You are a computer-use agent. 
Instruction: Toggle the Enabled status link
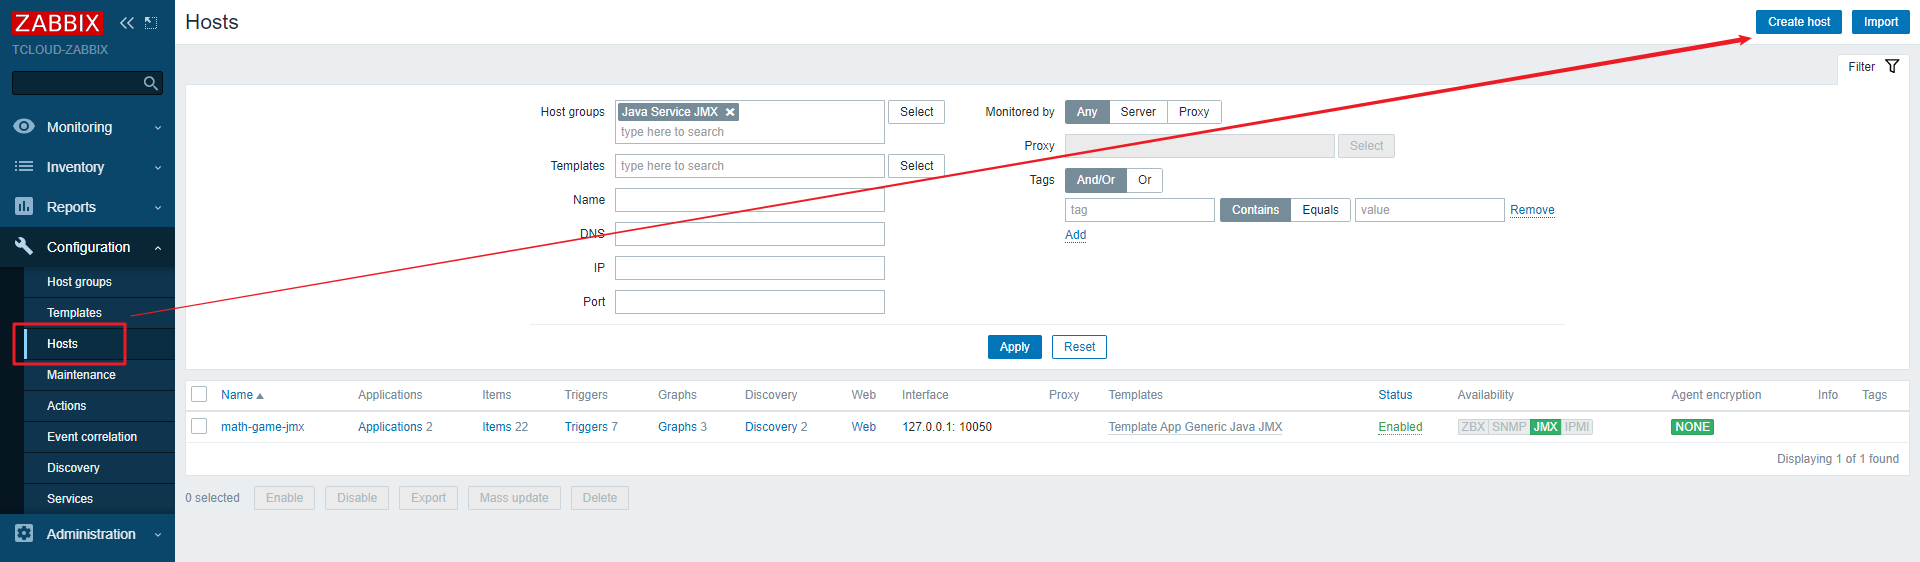[1400, 427]
